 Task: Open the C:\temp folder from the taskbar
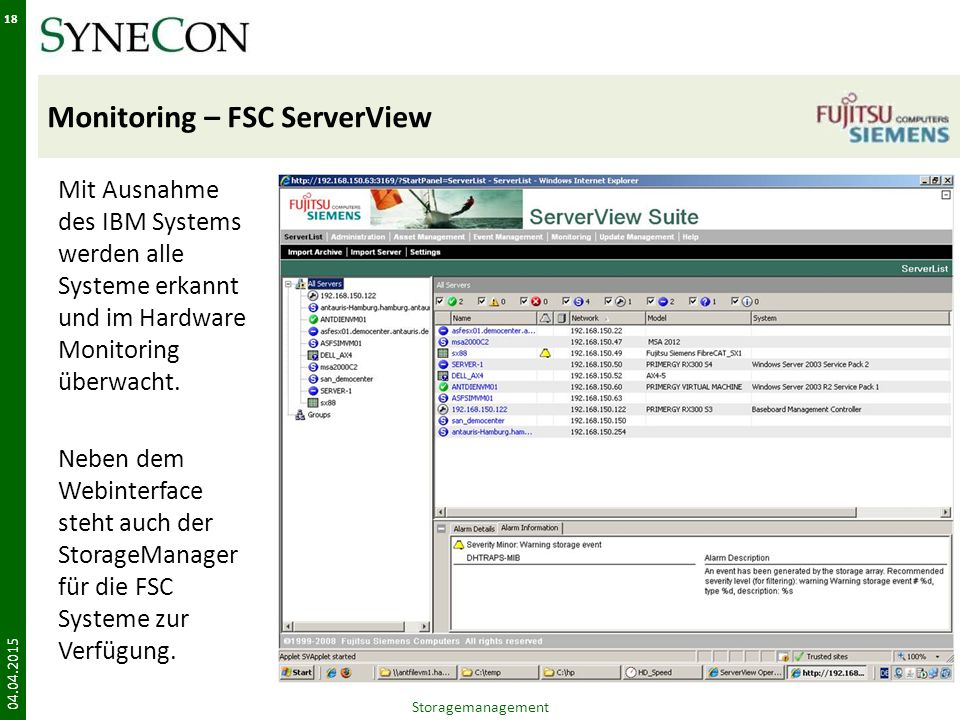497,672
